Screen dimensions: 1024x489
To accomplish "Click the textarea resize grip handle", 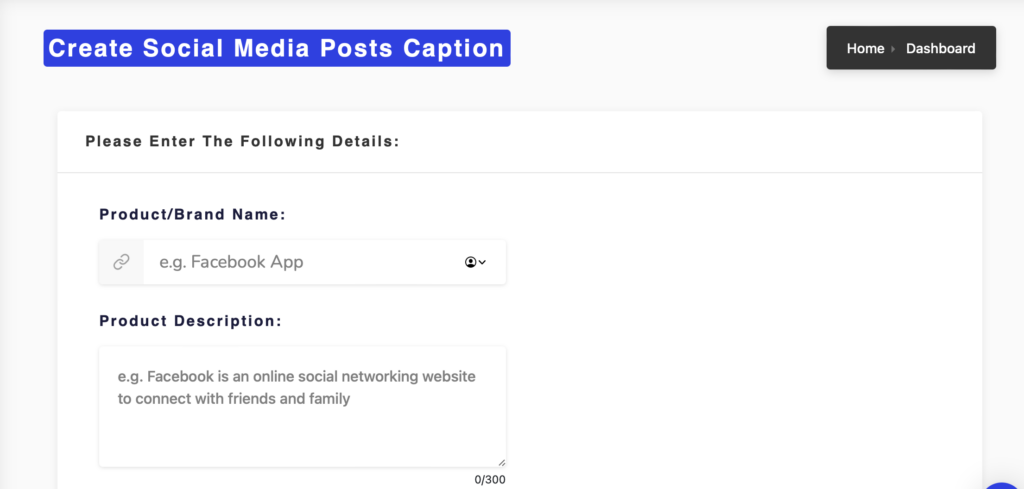I will click(502, 462).
